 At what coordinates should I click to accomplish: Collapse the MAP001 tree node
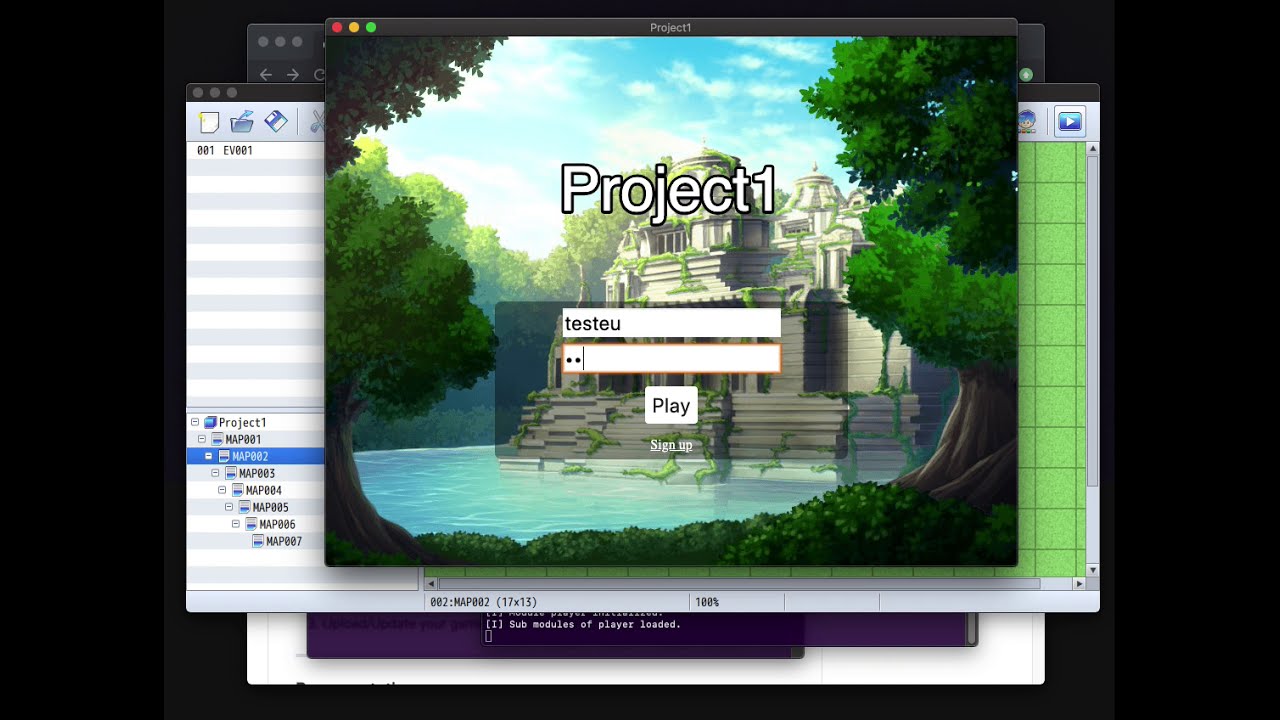(x=202, y=439)
